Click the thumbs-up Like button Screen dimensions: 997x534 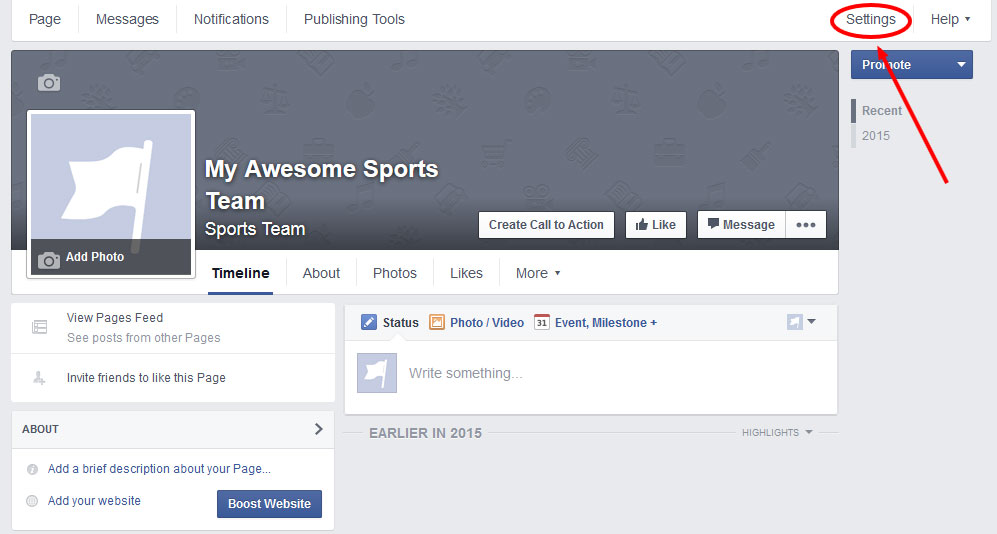point(656,224)
